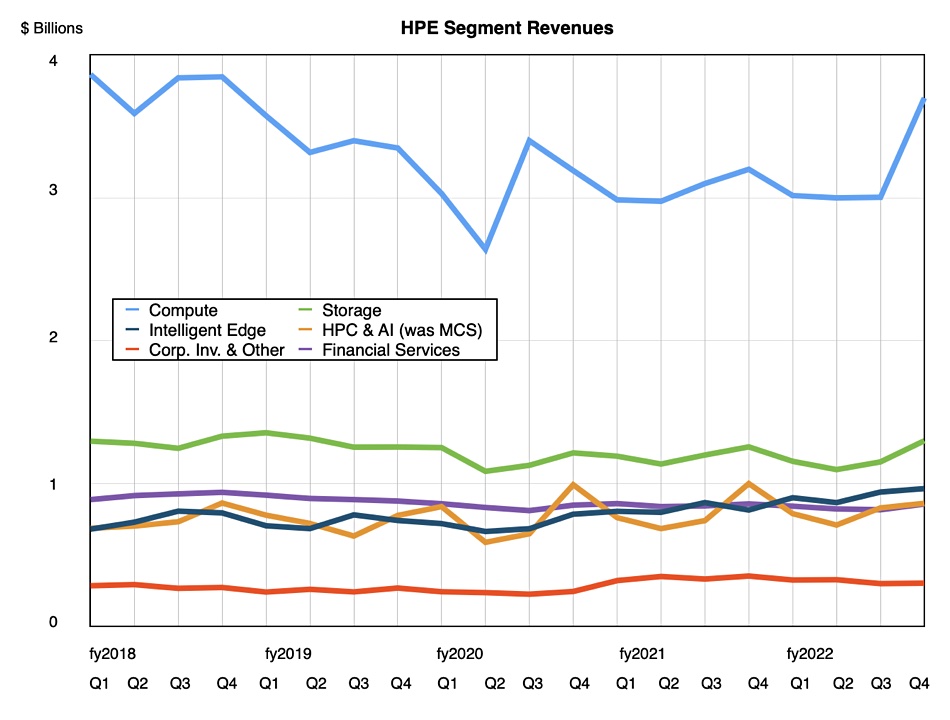
Task: Click the Financial Services line at fy2018 Q4
Action: click(222, 492)
